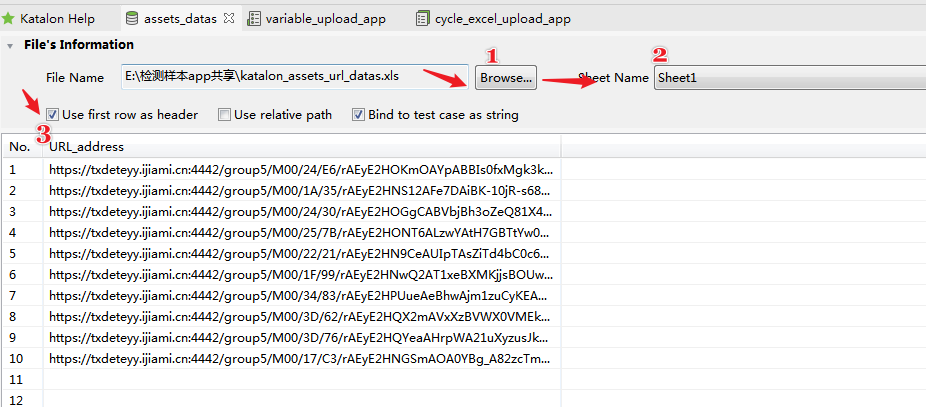Click the URL_address column header

point(302,146)
